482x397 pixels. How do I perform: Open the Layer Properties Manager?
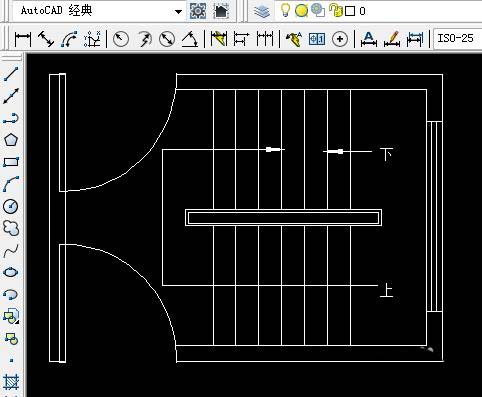click(x=262, y=11)
